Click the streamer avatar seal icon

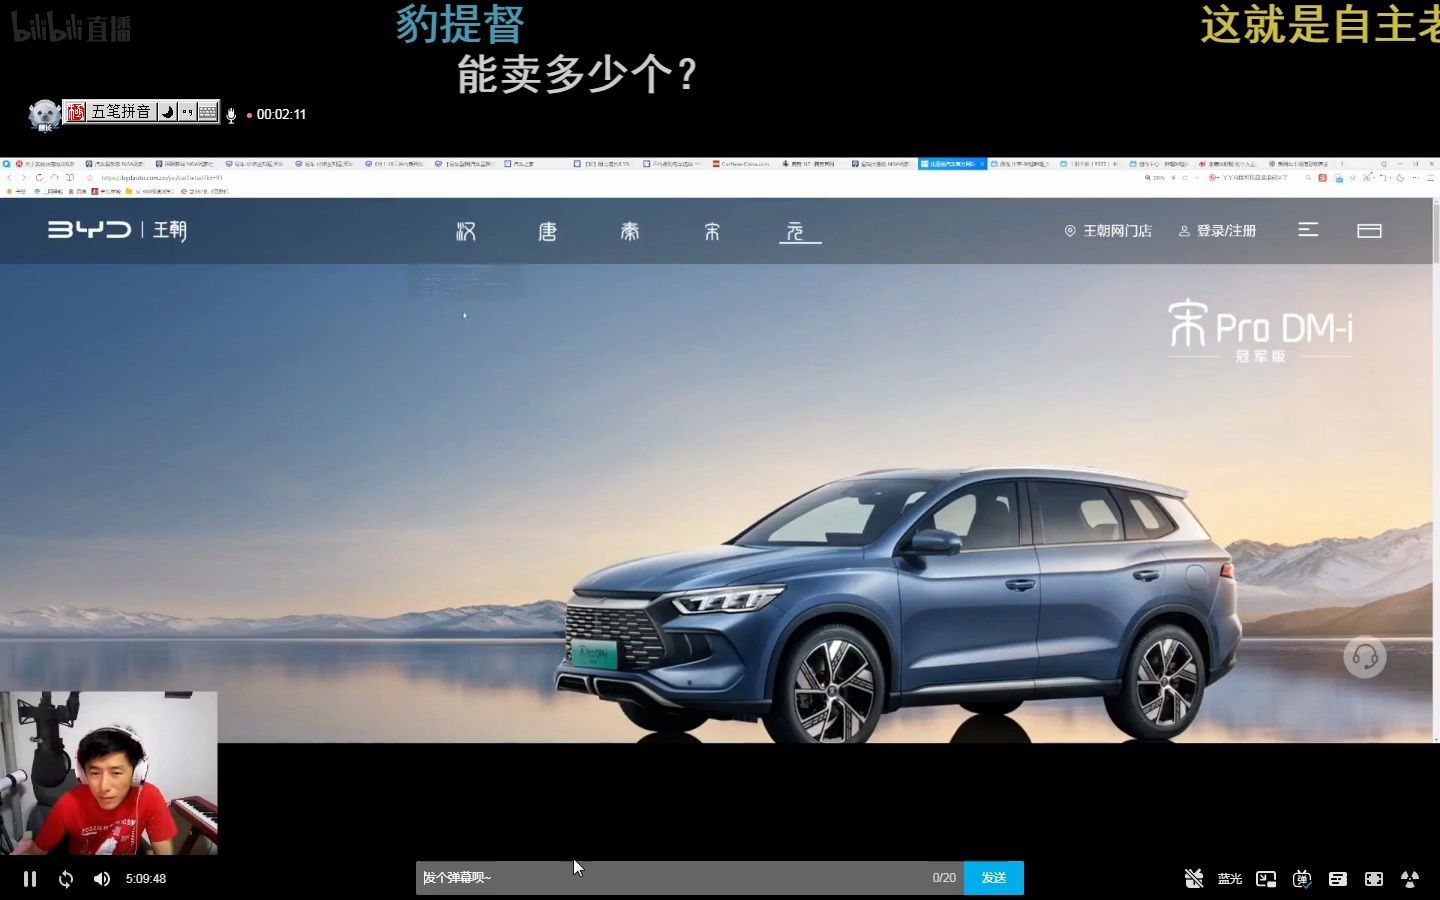click(44, 115)
